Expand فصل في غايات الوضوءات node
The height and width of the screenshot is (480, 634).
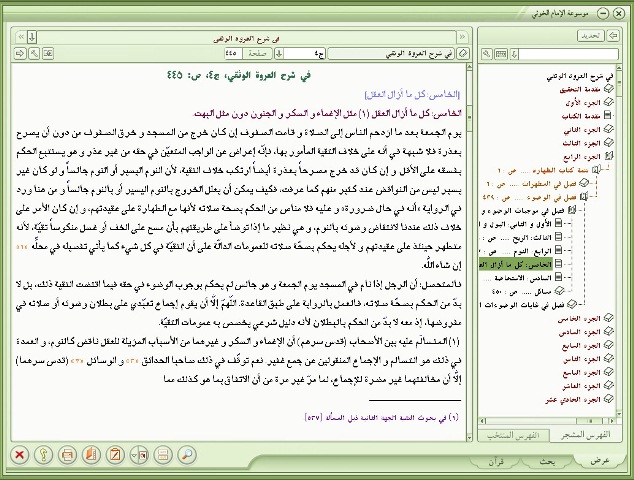pos(572,304)
